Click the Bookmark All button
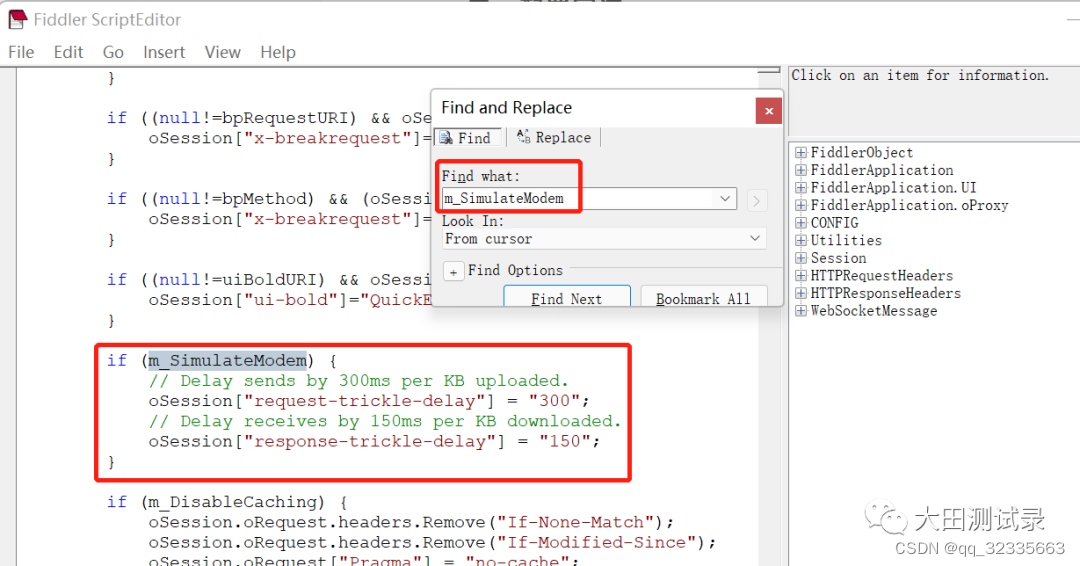The width and height of the screenshot is (1080, 566). [703, 297]
